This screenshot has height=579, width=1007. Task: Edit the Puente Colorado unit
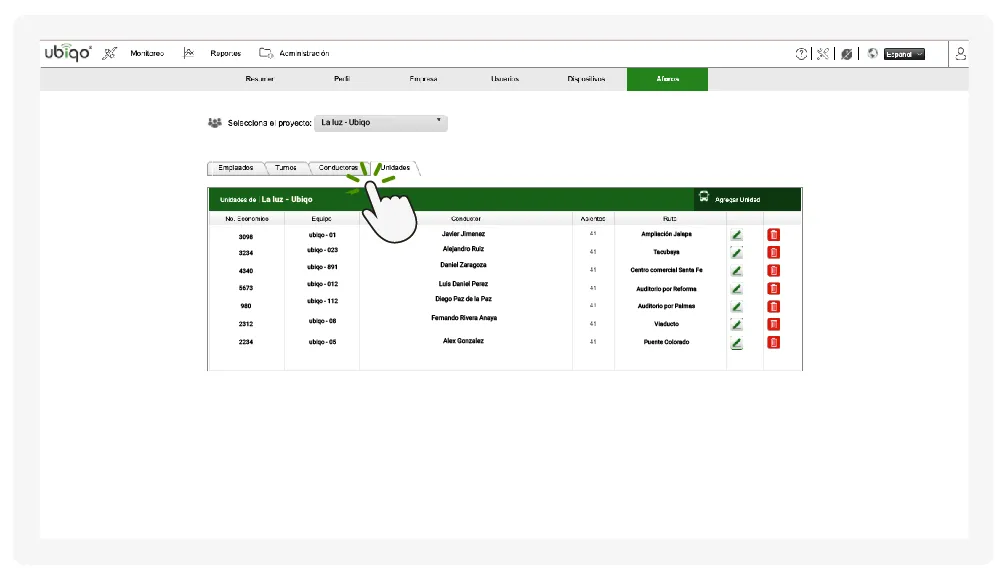pos(737,343)
